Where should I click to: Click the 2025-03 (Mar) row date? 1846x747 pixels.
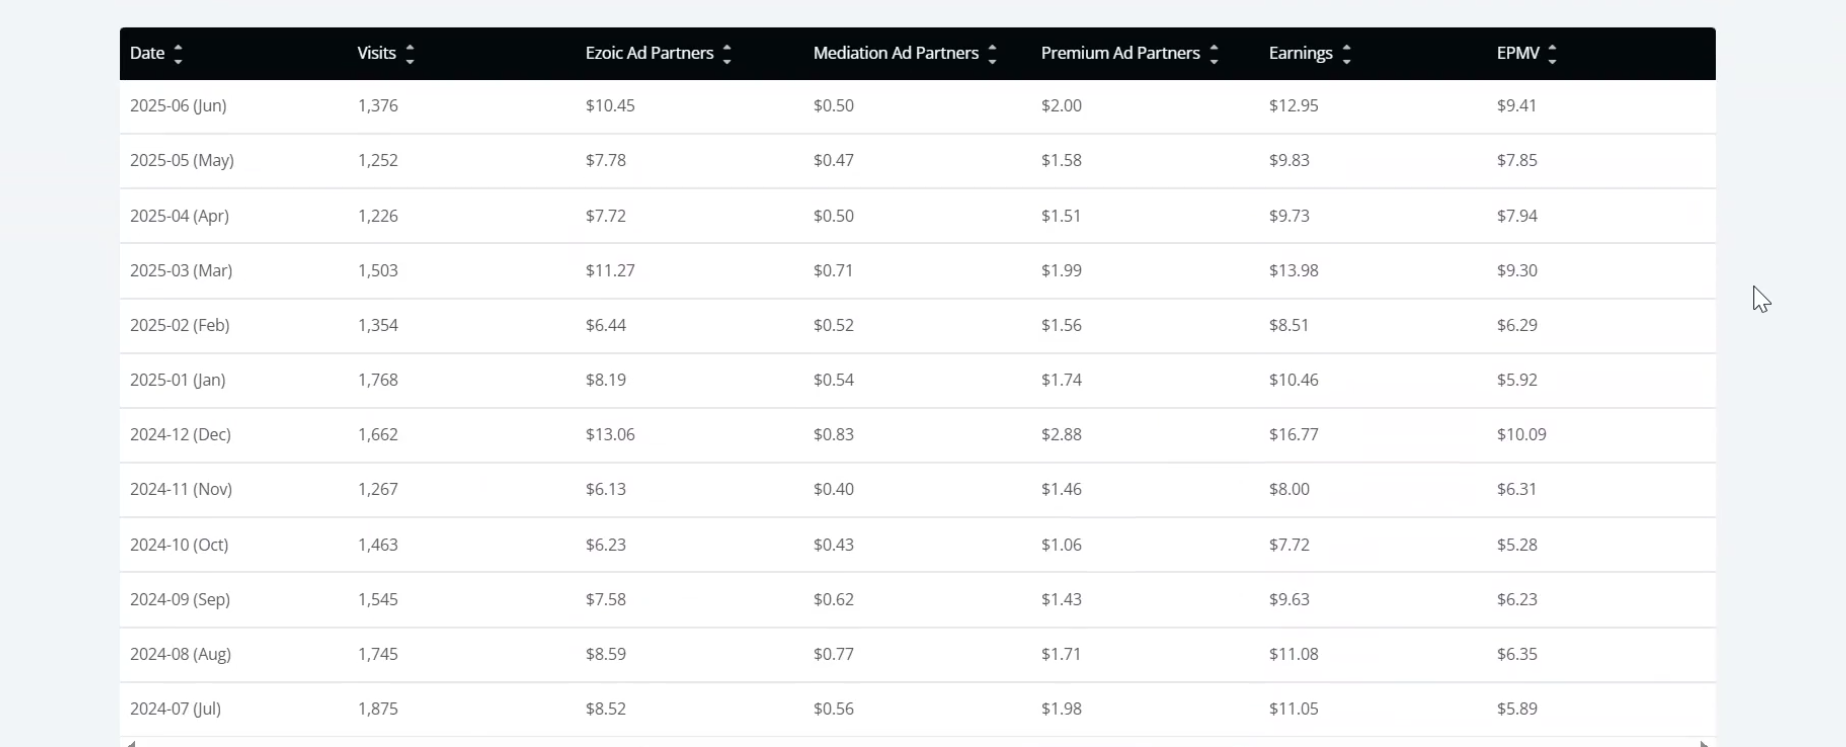(181, 271)
